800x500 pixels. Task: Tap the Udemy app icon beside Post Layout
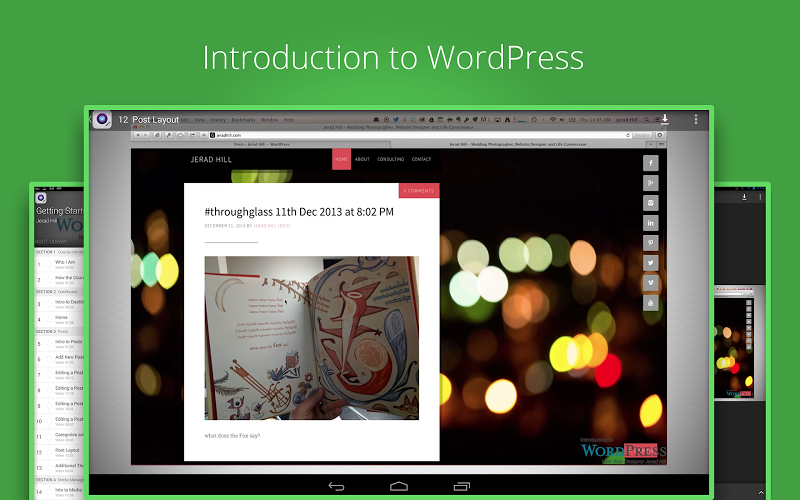coord(102,119)
